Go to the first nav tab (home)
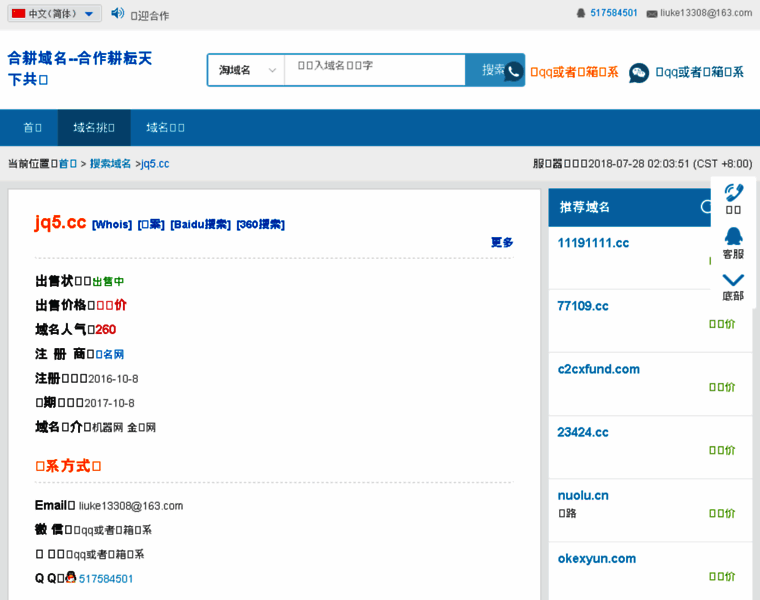This screenshot has height=600, width=760. click(x=32, y=127)
